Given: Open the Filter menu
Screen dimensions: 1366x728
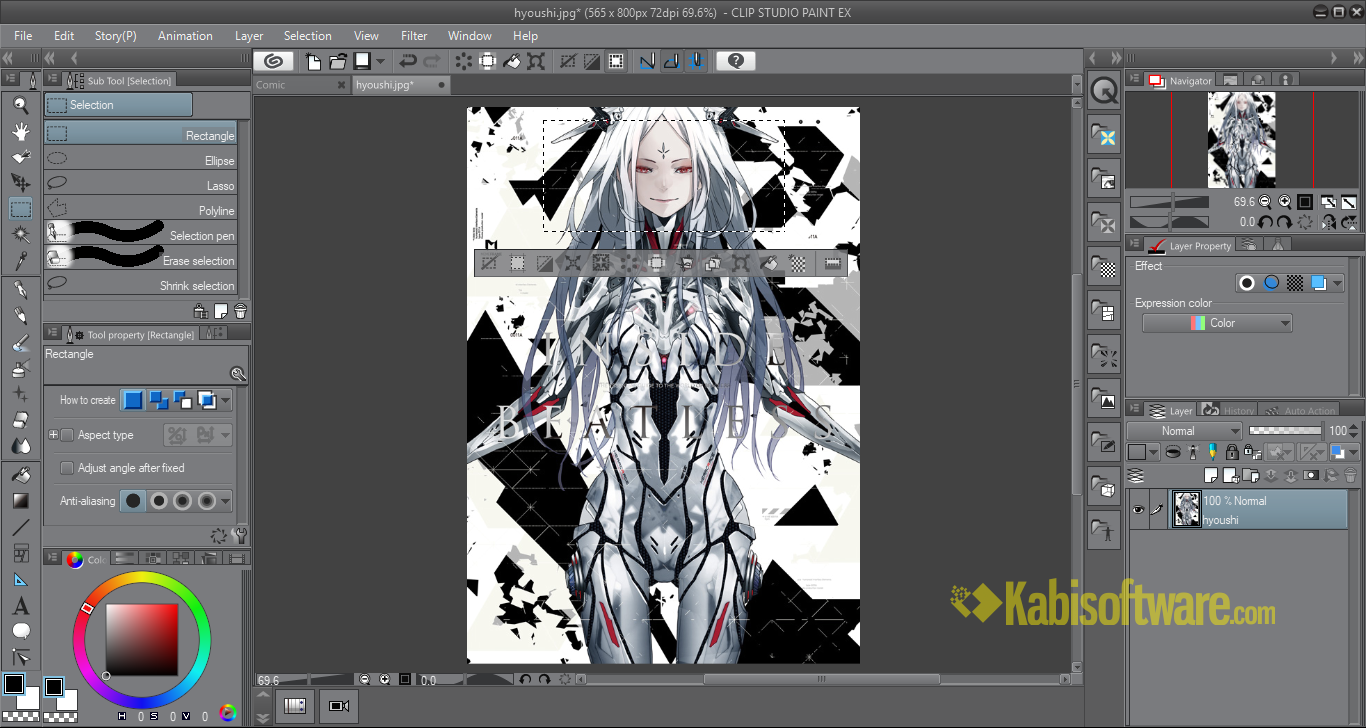Looking at the screenshot, I should (x=414, y=36).
